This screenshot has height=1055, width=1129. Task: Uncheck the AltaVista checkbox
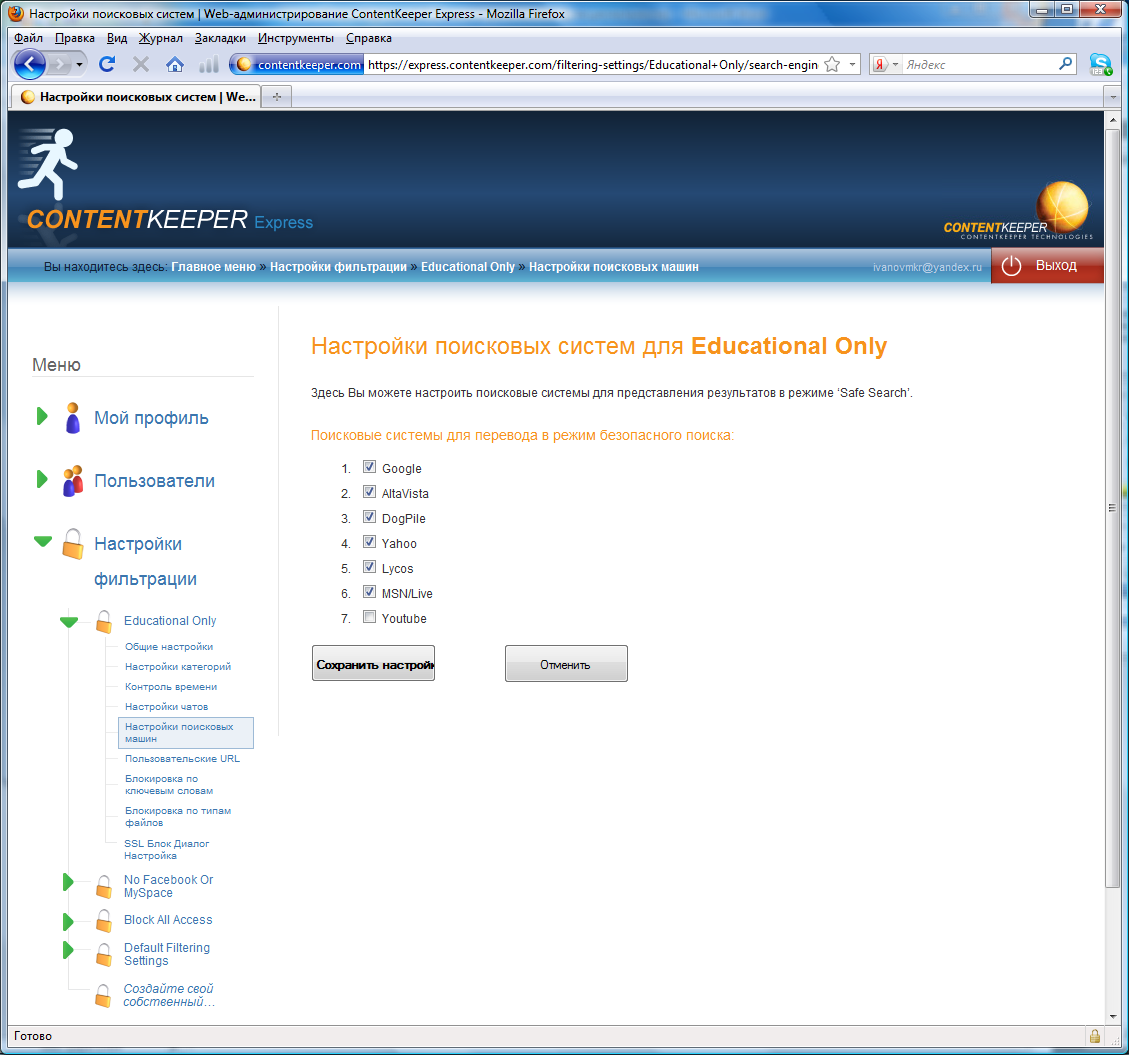[x=369, y=492]
